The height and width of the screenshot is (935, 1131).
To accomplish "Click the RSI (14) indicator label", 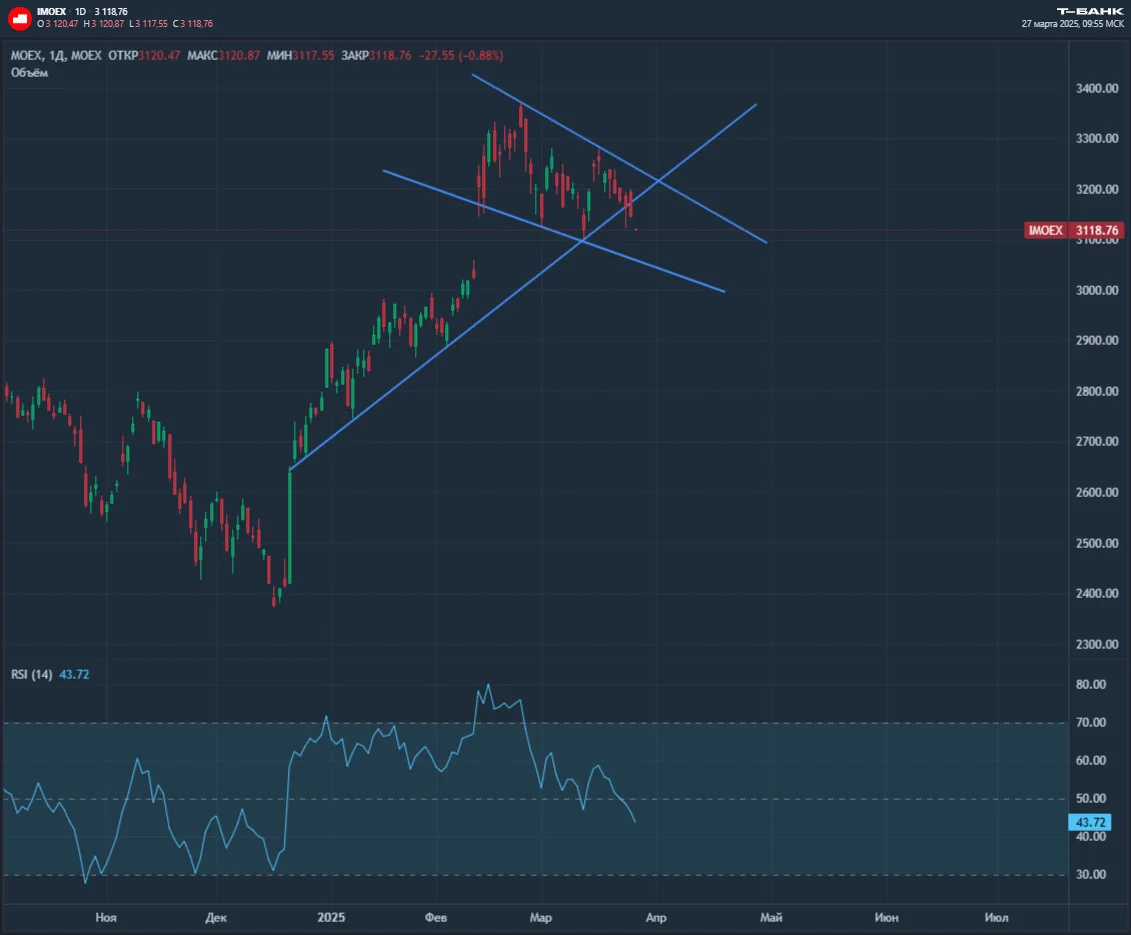I will coord(32,675).
